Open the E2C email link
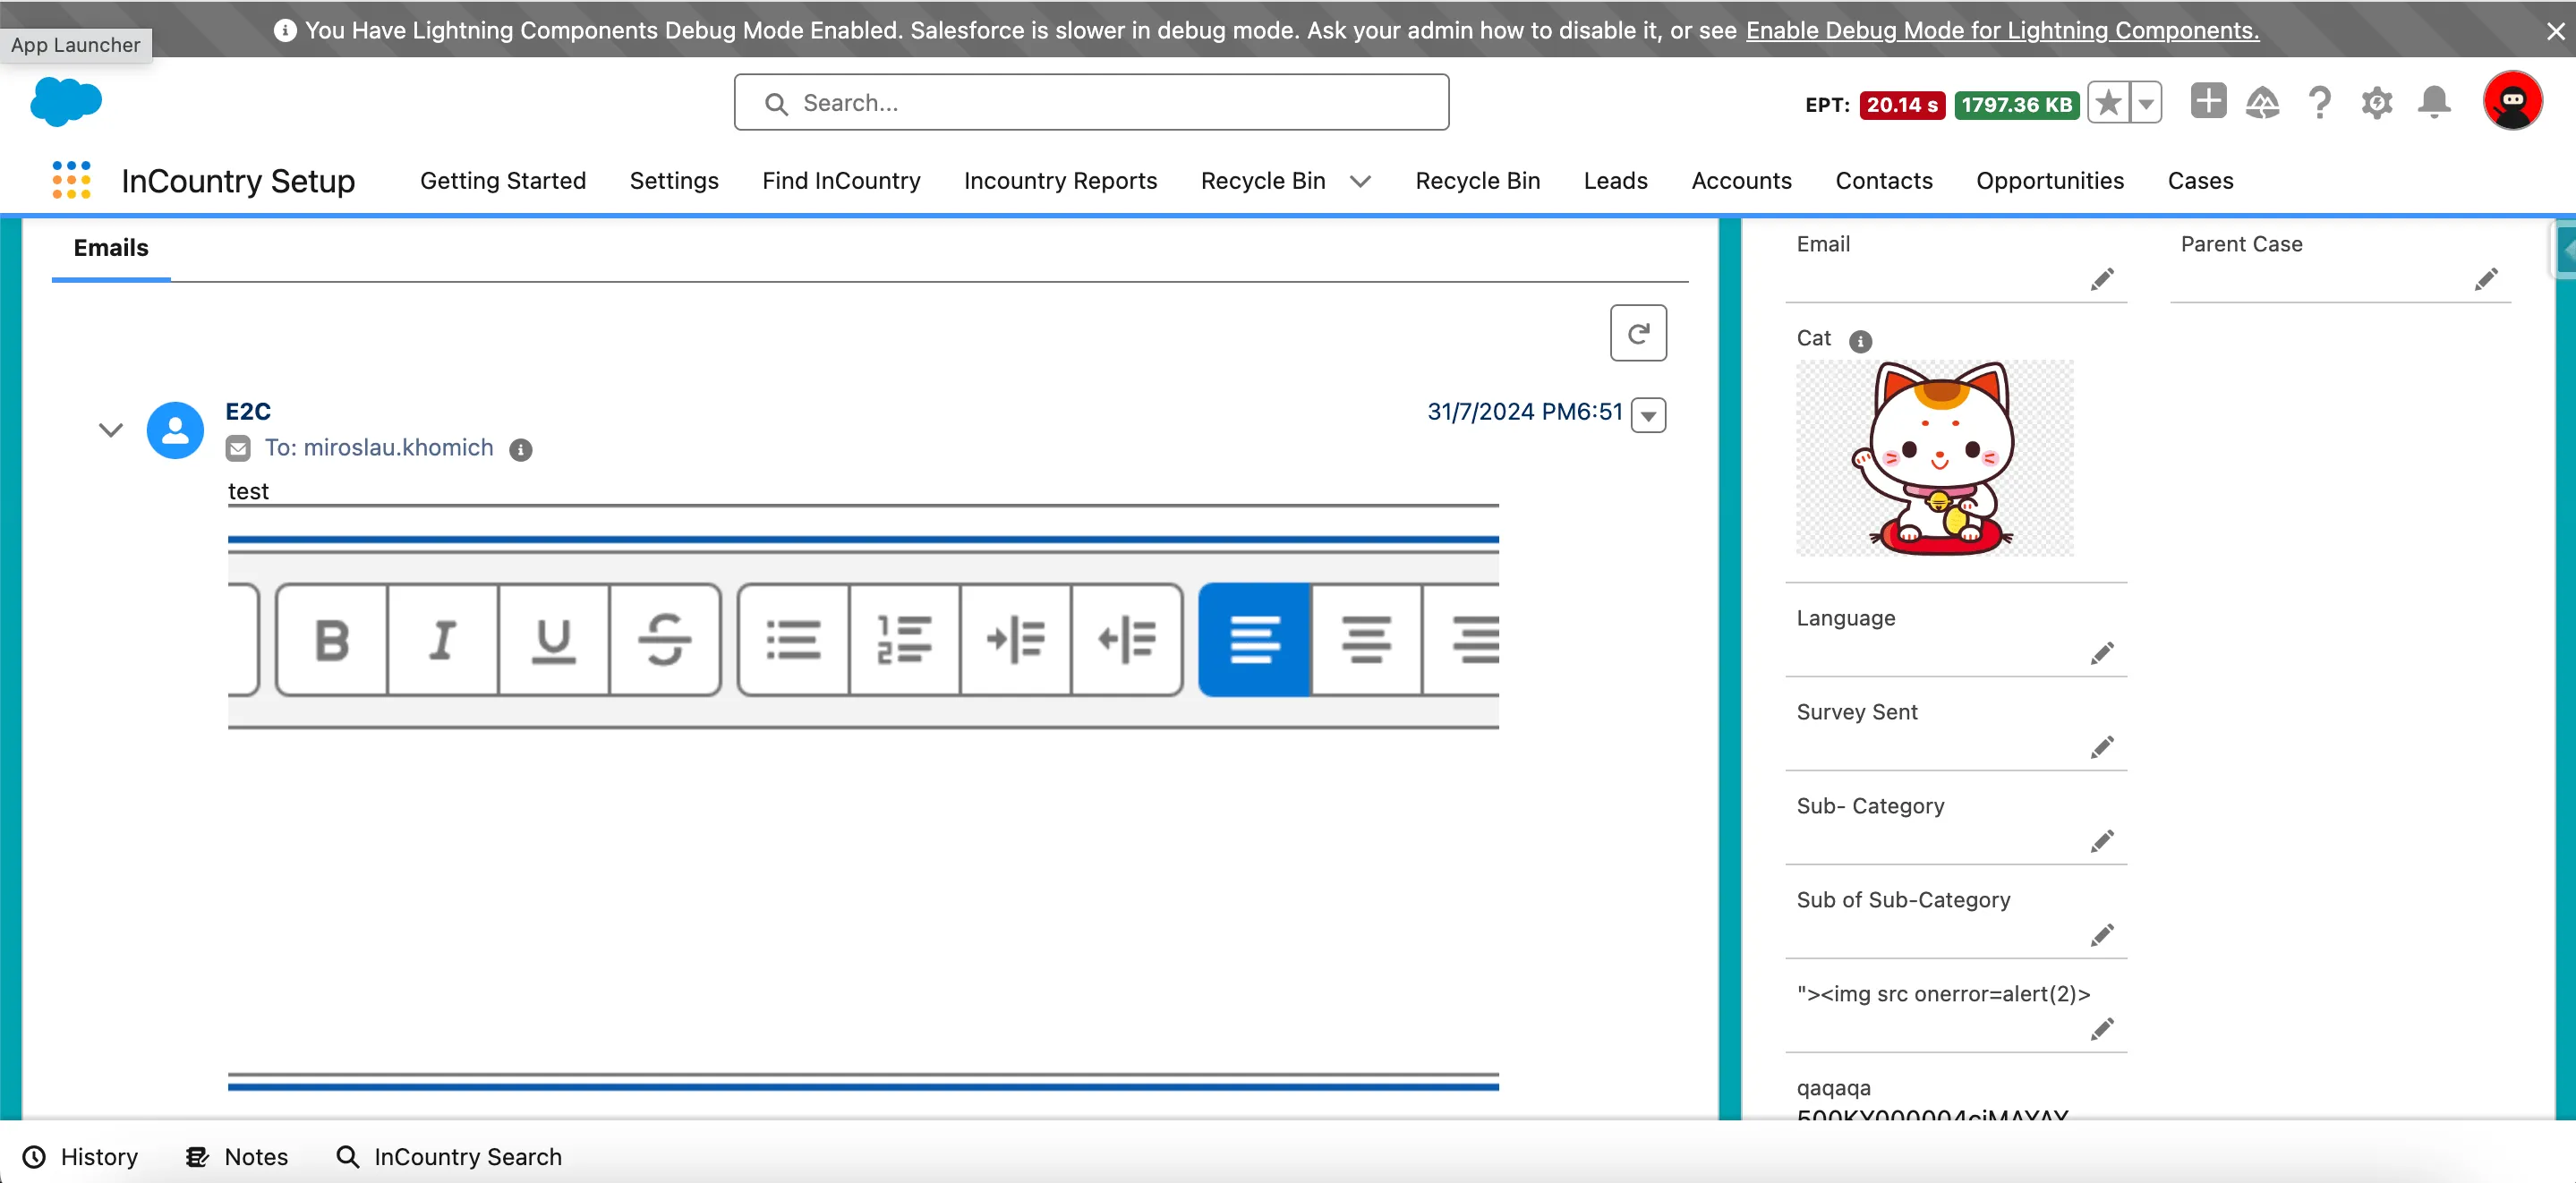 [x=248, y=411]
